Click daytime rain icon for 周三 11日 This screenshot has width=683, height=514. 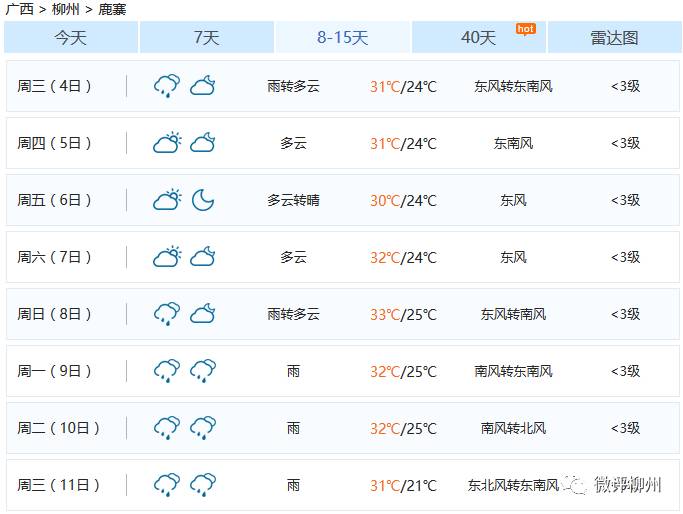click(x=167, y=485)
